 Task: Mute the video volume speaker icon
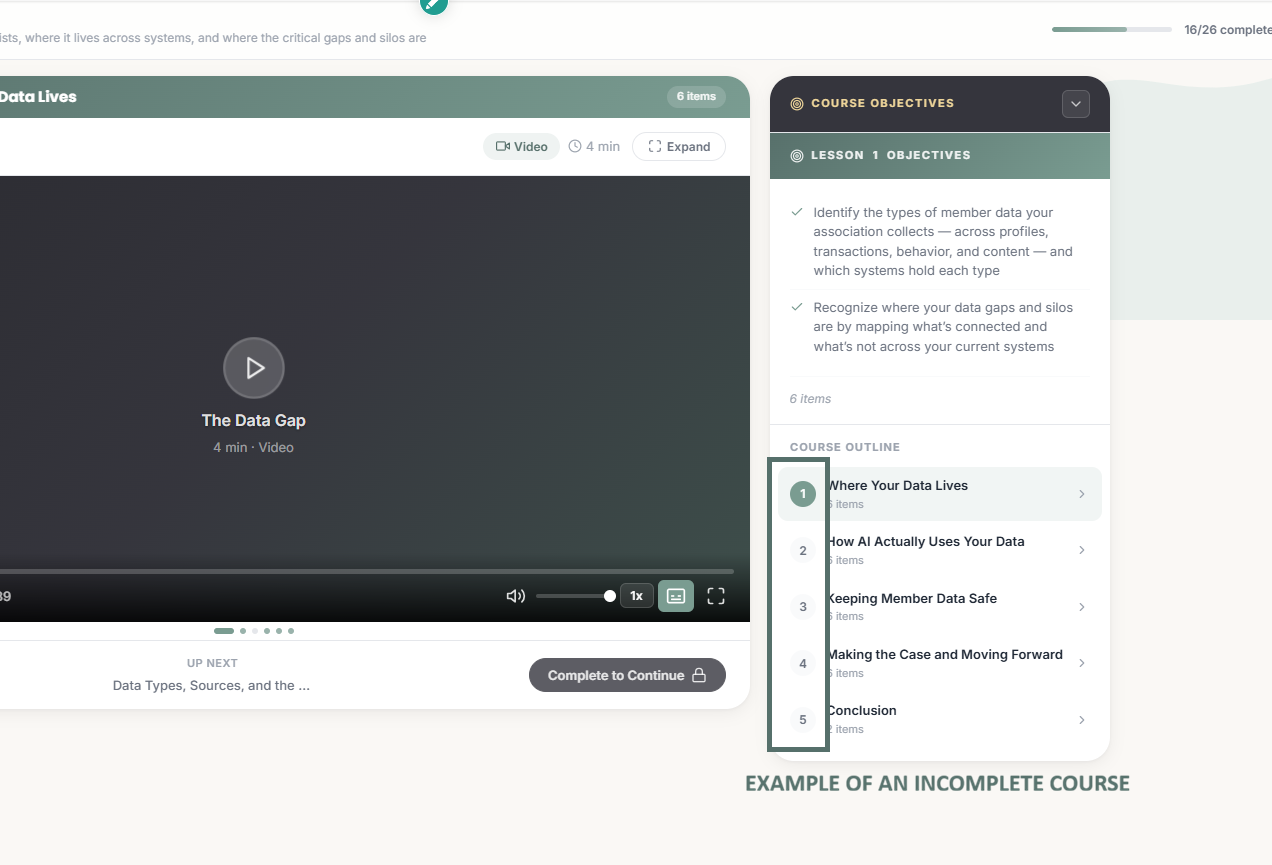(515, 596)
